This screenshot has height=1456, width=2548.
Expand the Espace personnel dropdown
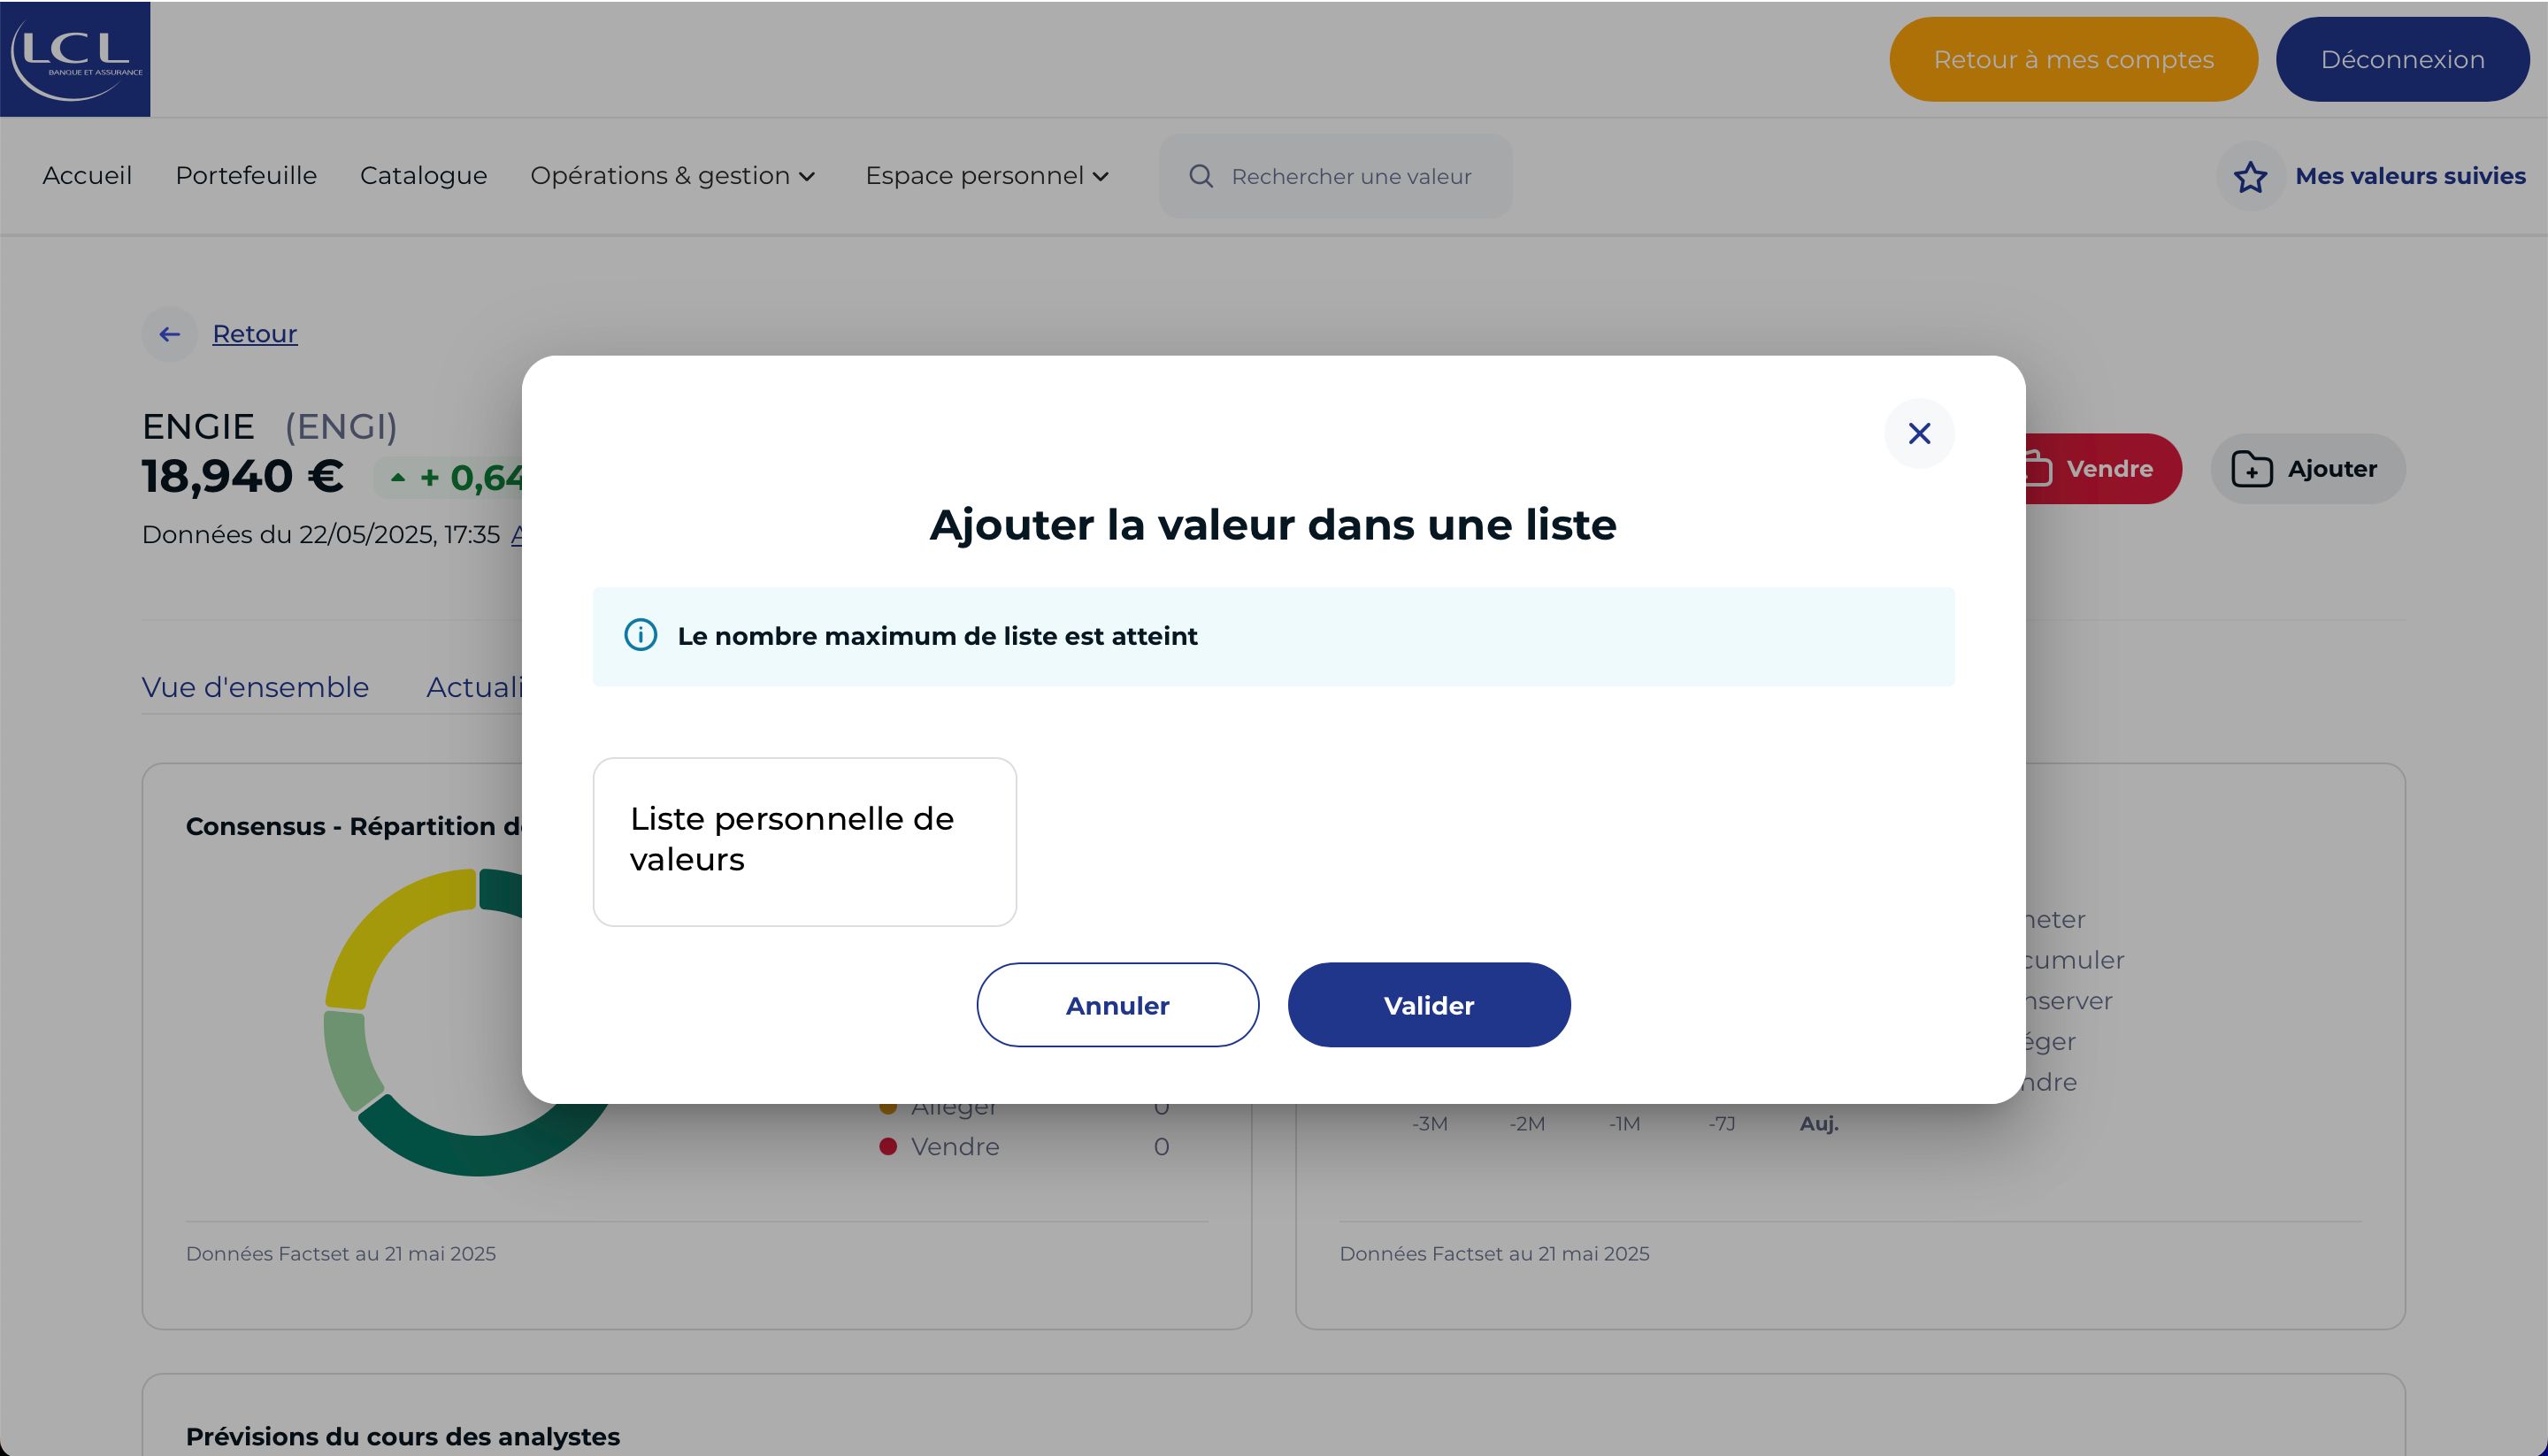(x=987, y=176)
